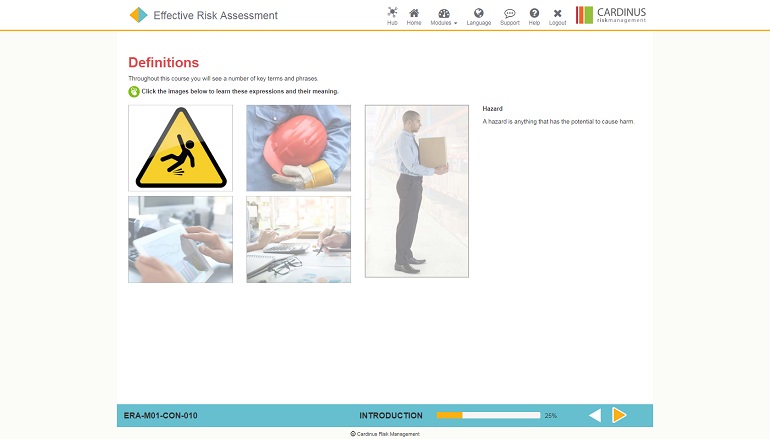Click the INTRODUCTION section label
The height and width of the screenshot is (439, 770).
point(391,415)
